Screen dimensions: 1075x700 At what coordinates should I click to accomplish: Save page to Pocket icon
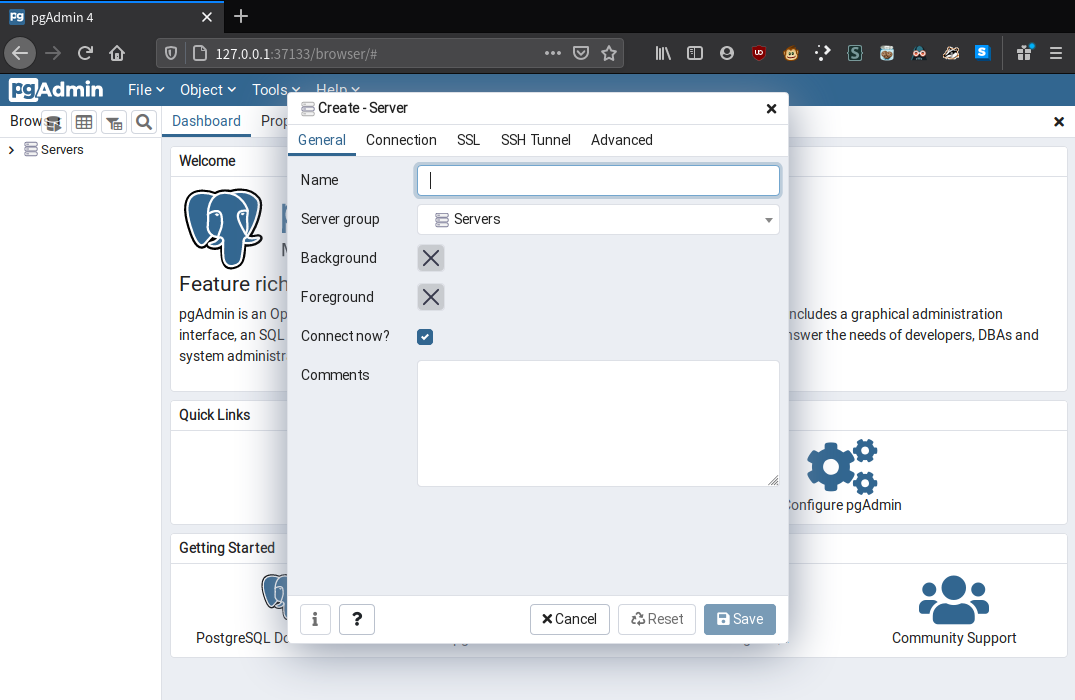click(581, 53)
